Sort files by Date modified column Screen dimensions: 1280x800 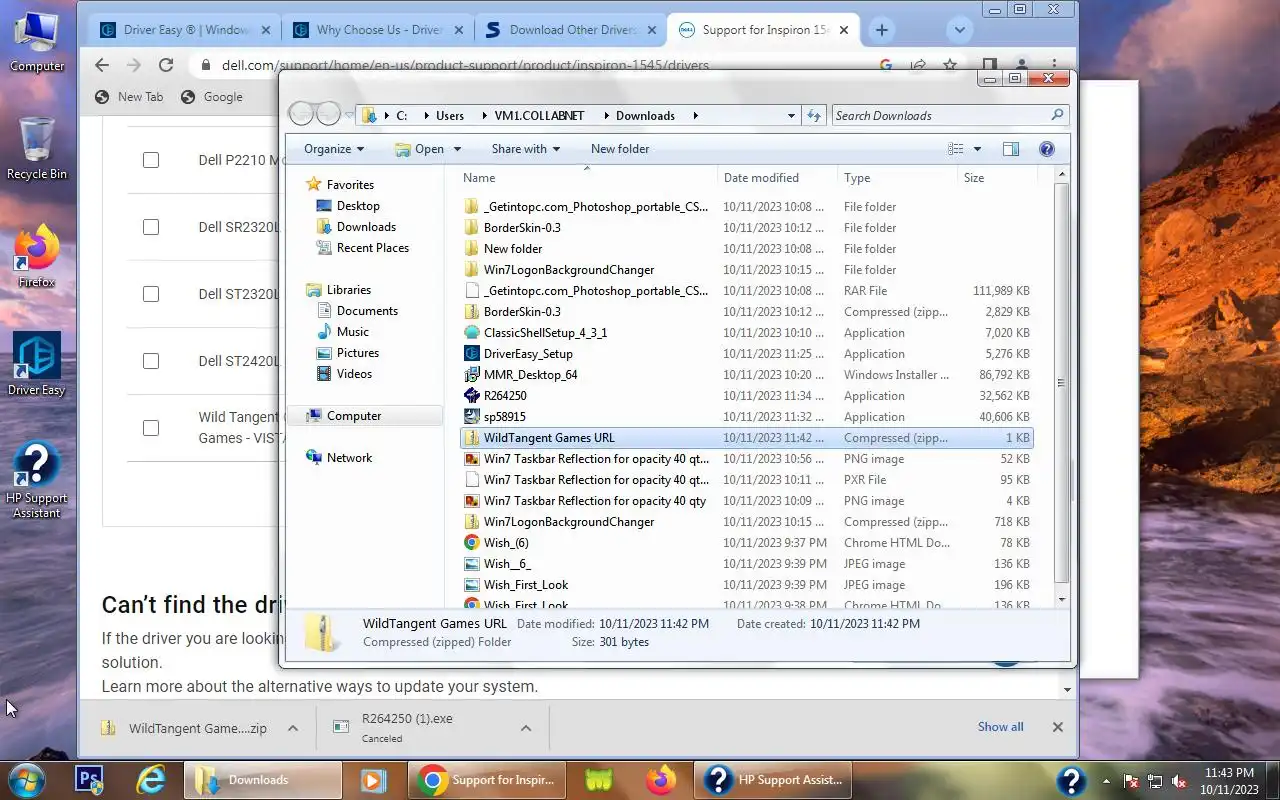point(778,178)
